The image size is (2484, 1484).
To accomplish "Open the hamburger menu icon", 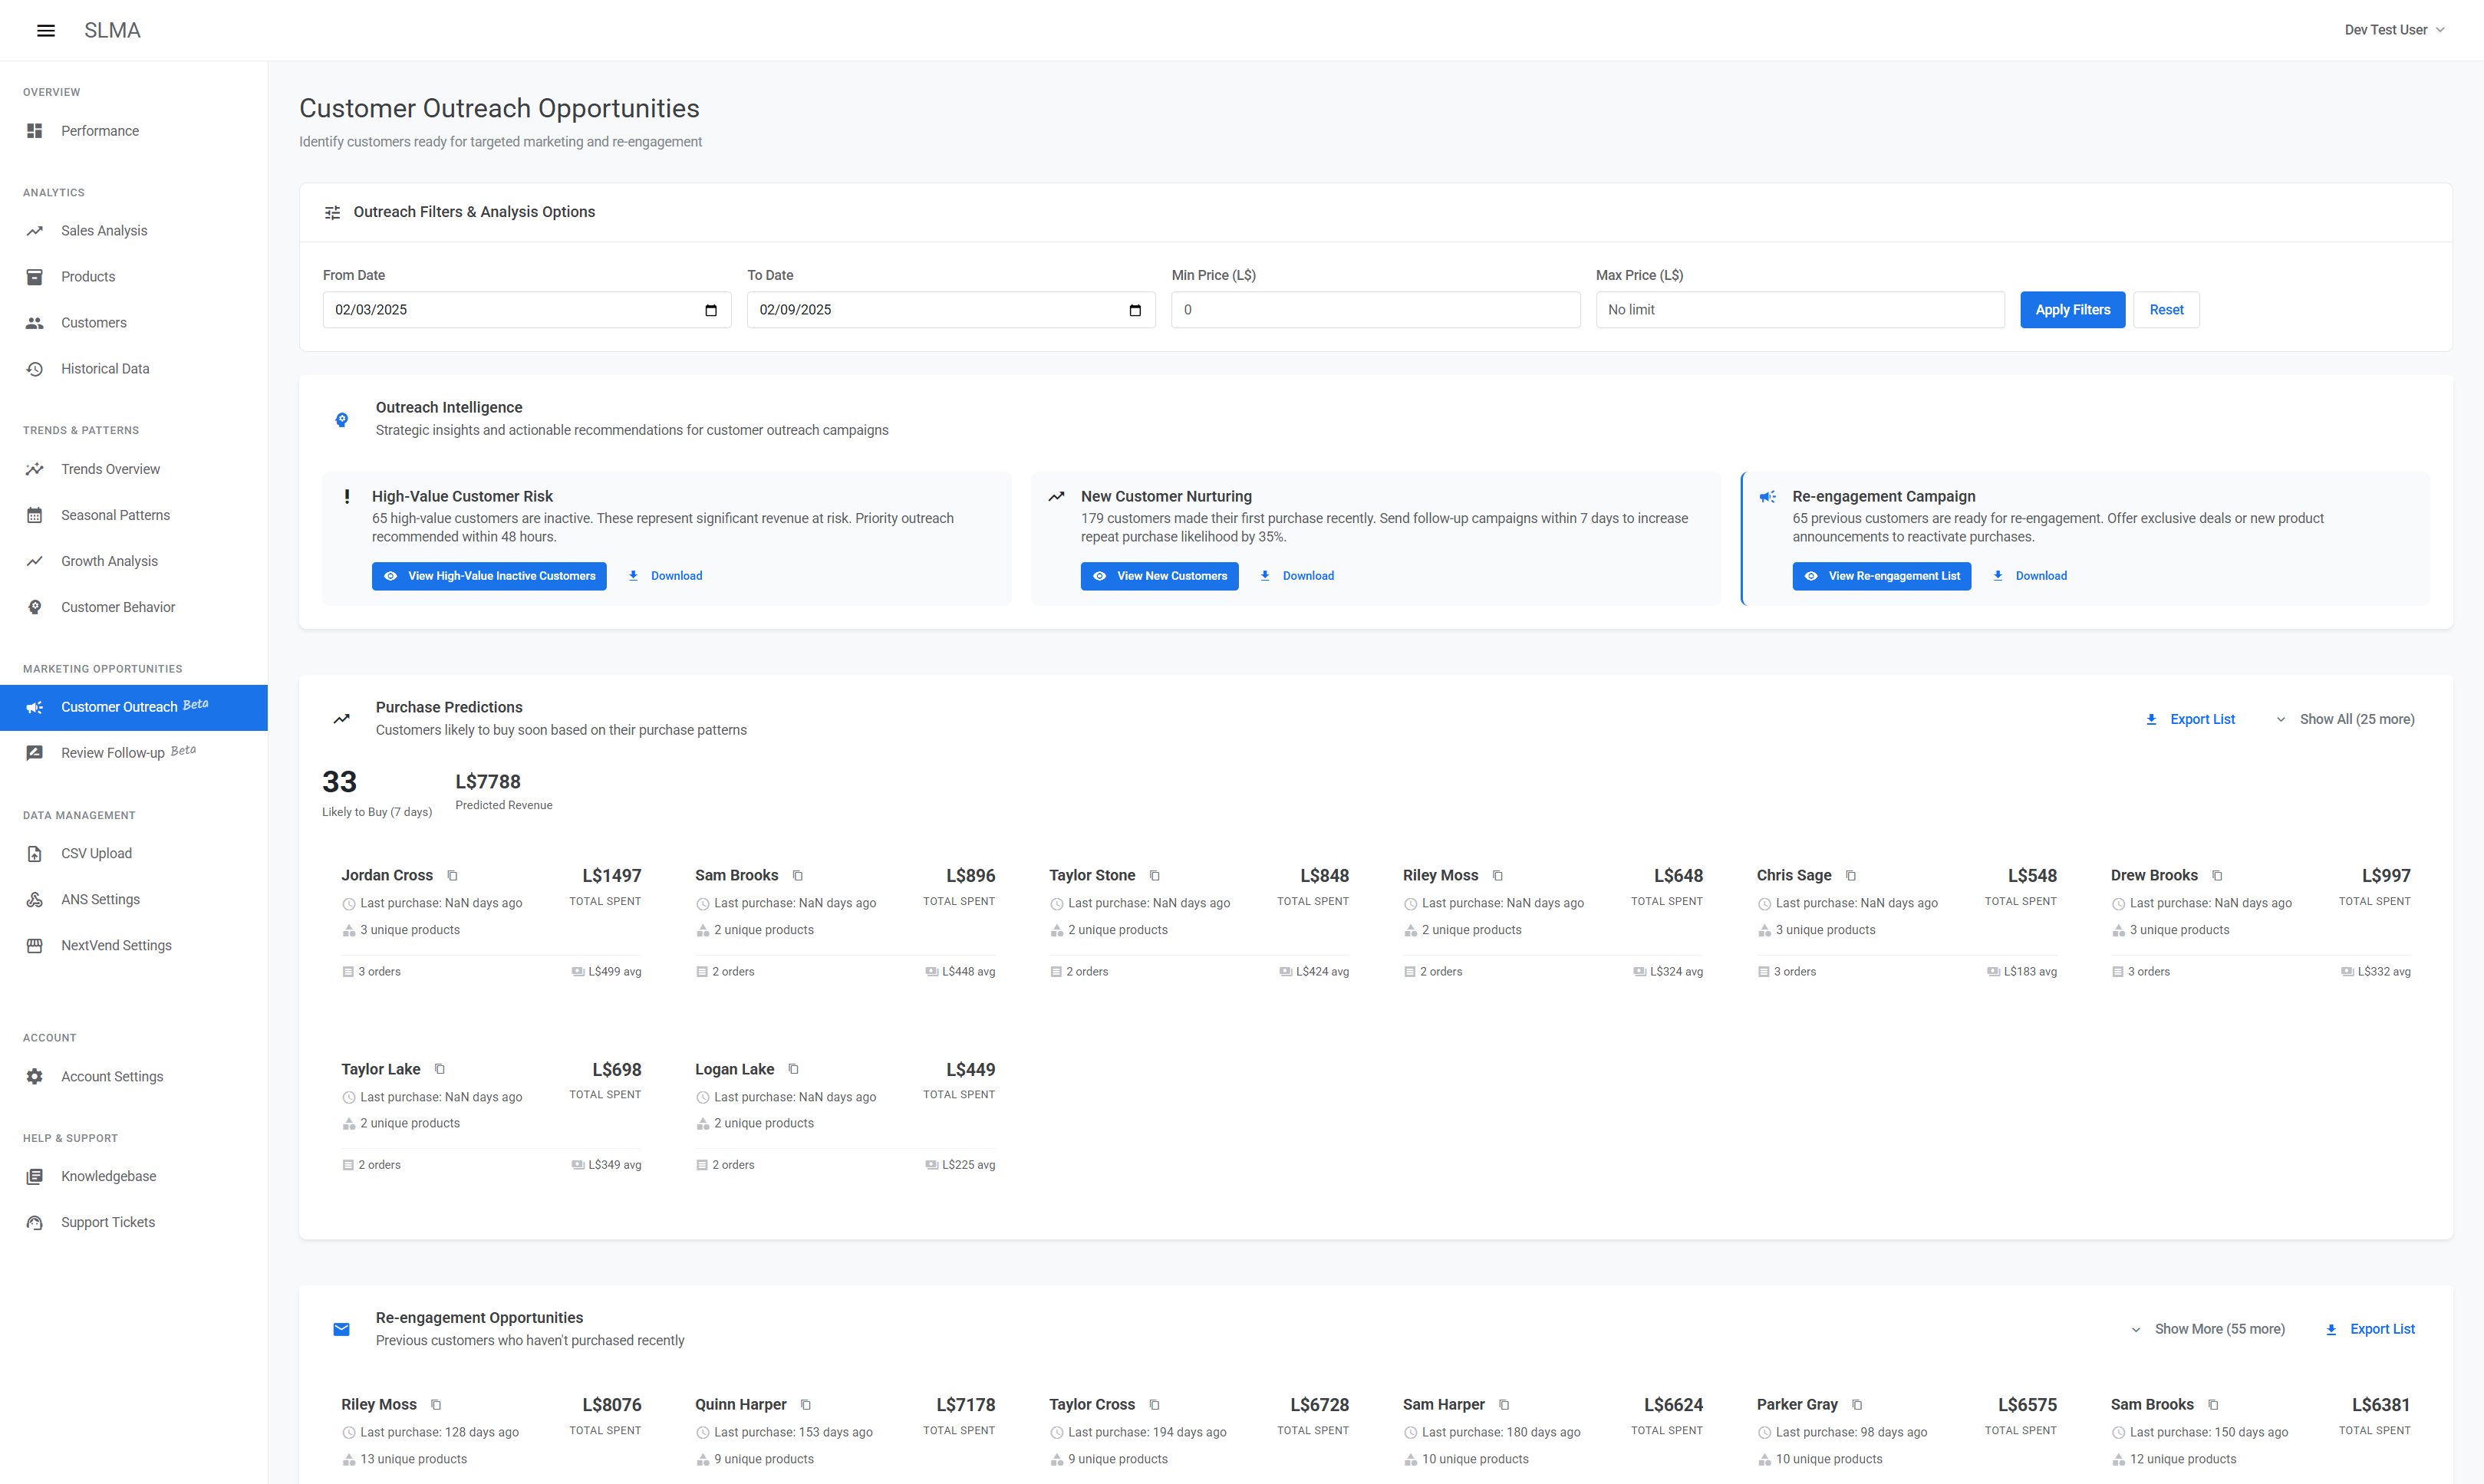I will [x=46, y=30].
